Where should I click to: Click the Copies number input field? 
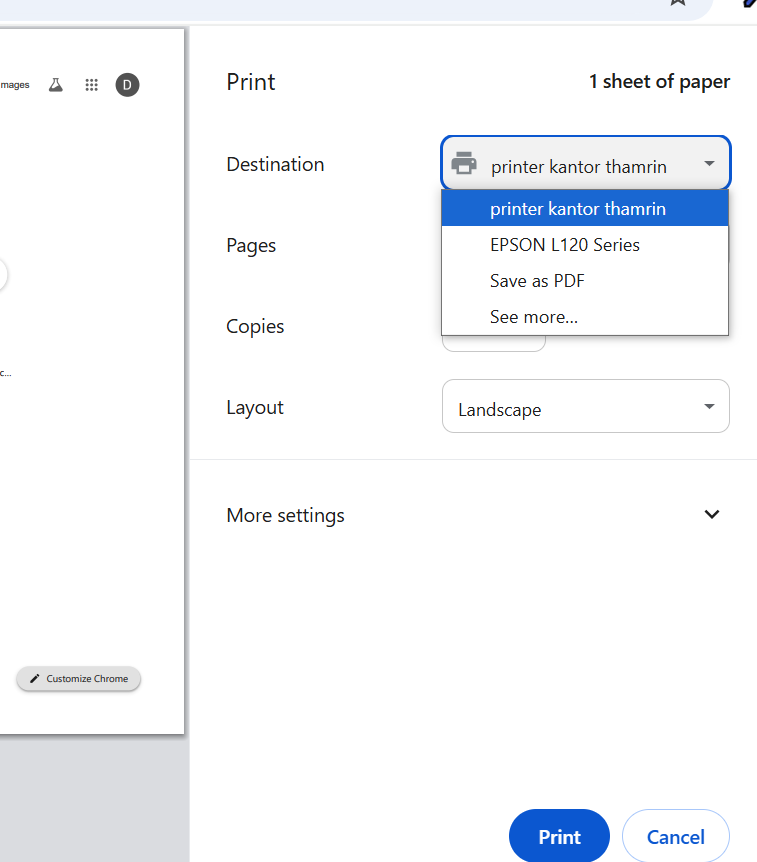click(x=494, y=342)
